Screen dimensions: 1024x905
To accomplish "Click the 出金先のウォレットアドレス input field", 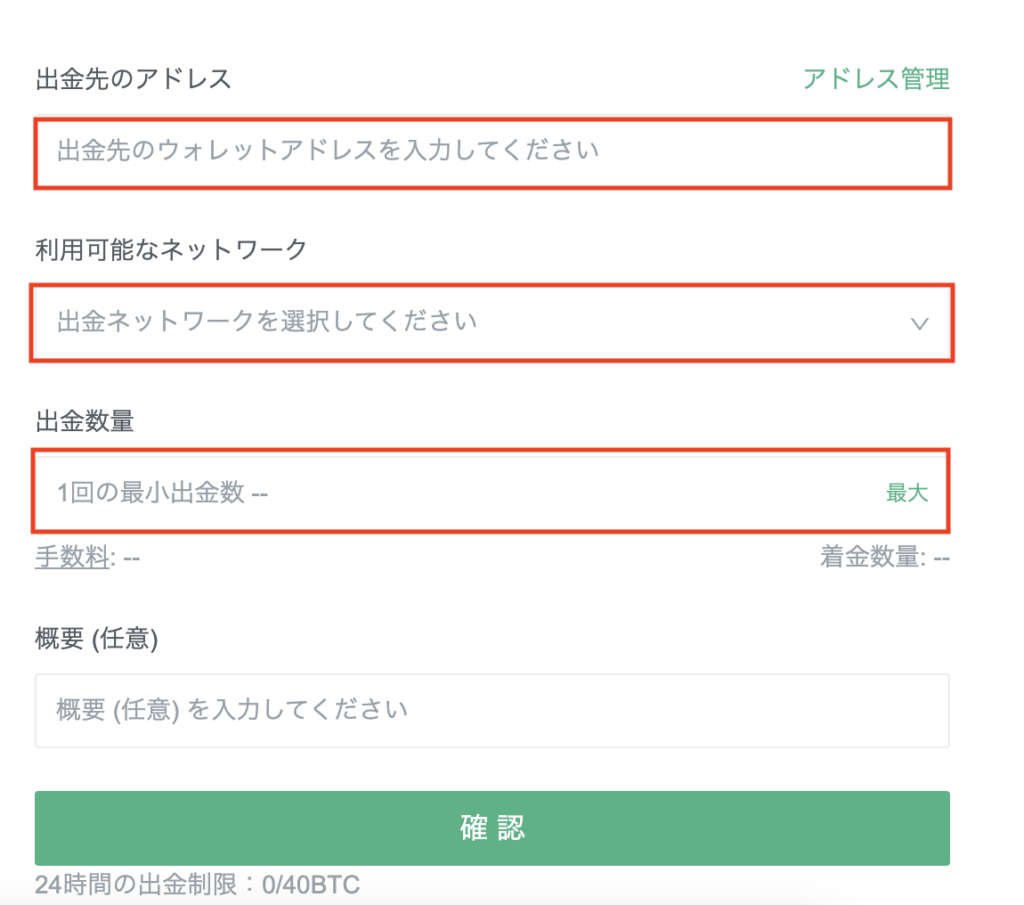I will [x=492, y=153].
